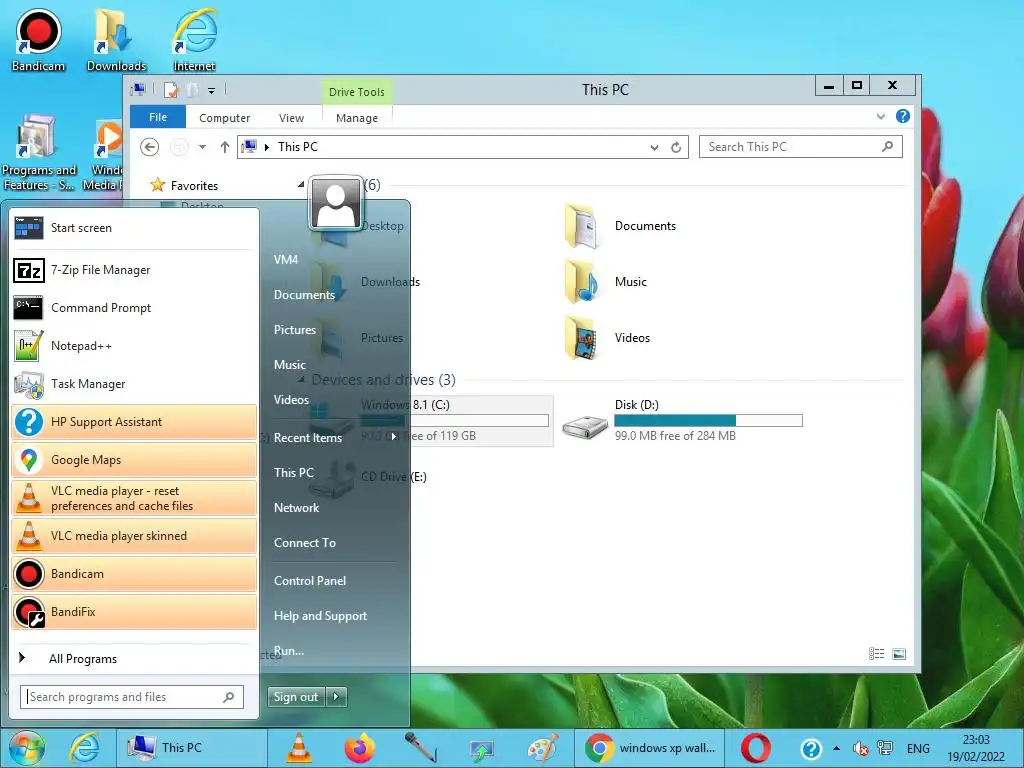Open Google Maps from Start menu
This screenshot has height=768, width=1024.
pos(134,460)
